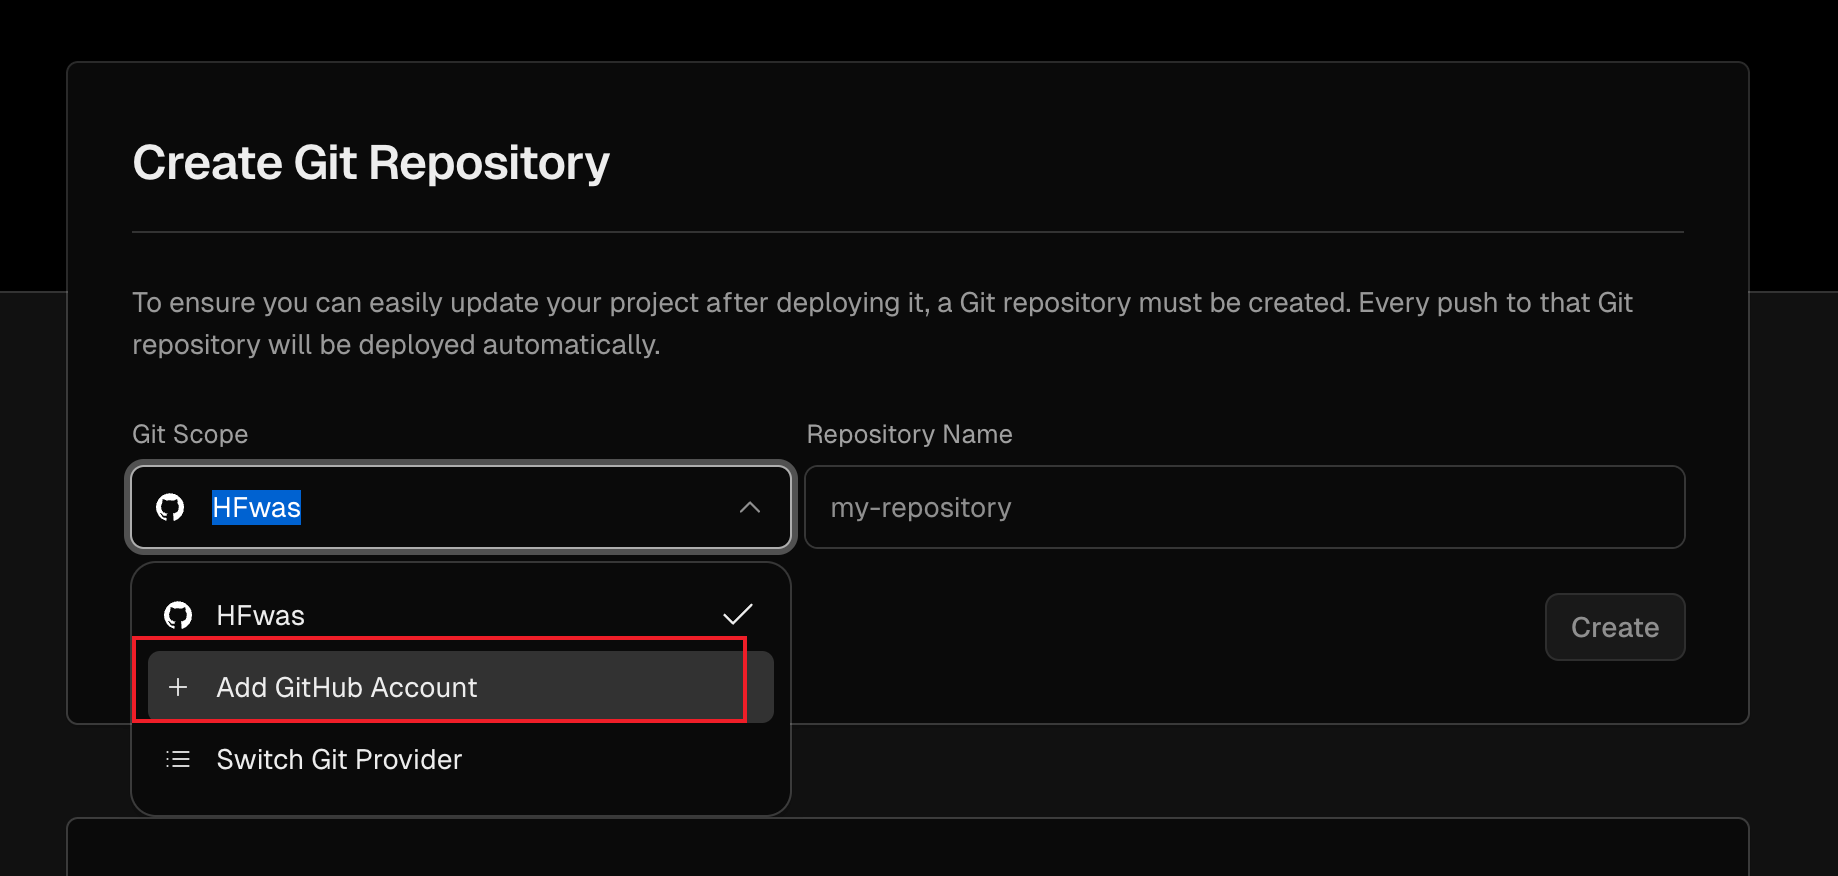Select HFwas from the scope list
1838x876 pixels.
[x=261, y=615]
